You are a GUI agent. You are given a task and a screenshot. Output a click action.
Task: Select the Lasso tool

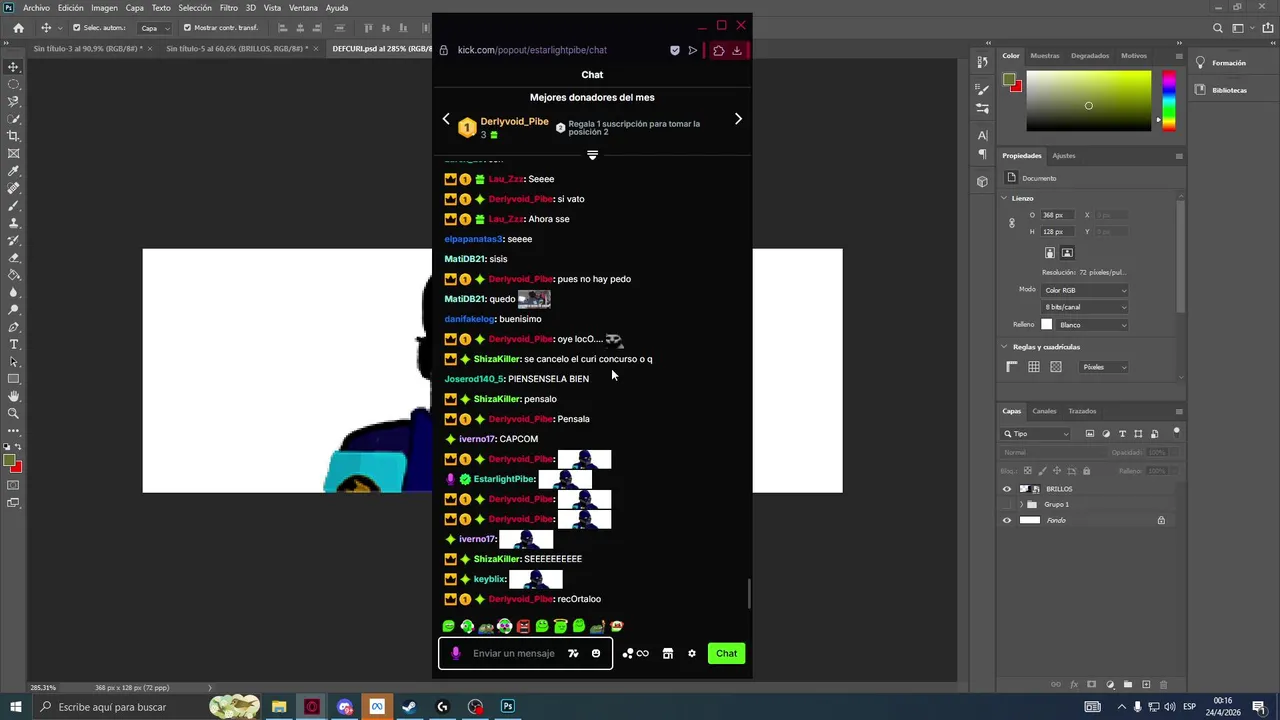pyautogui.click(x=13, y=101)
